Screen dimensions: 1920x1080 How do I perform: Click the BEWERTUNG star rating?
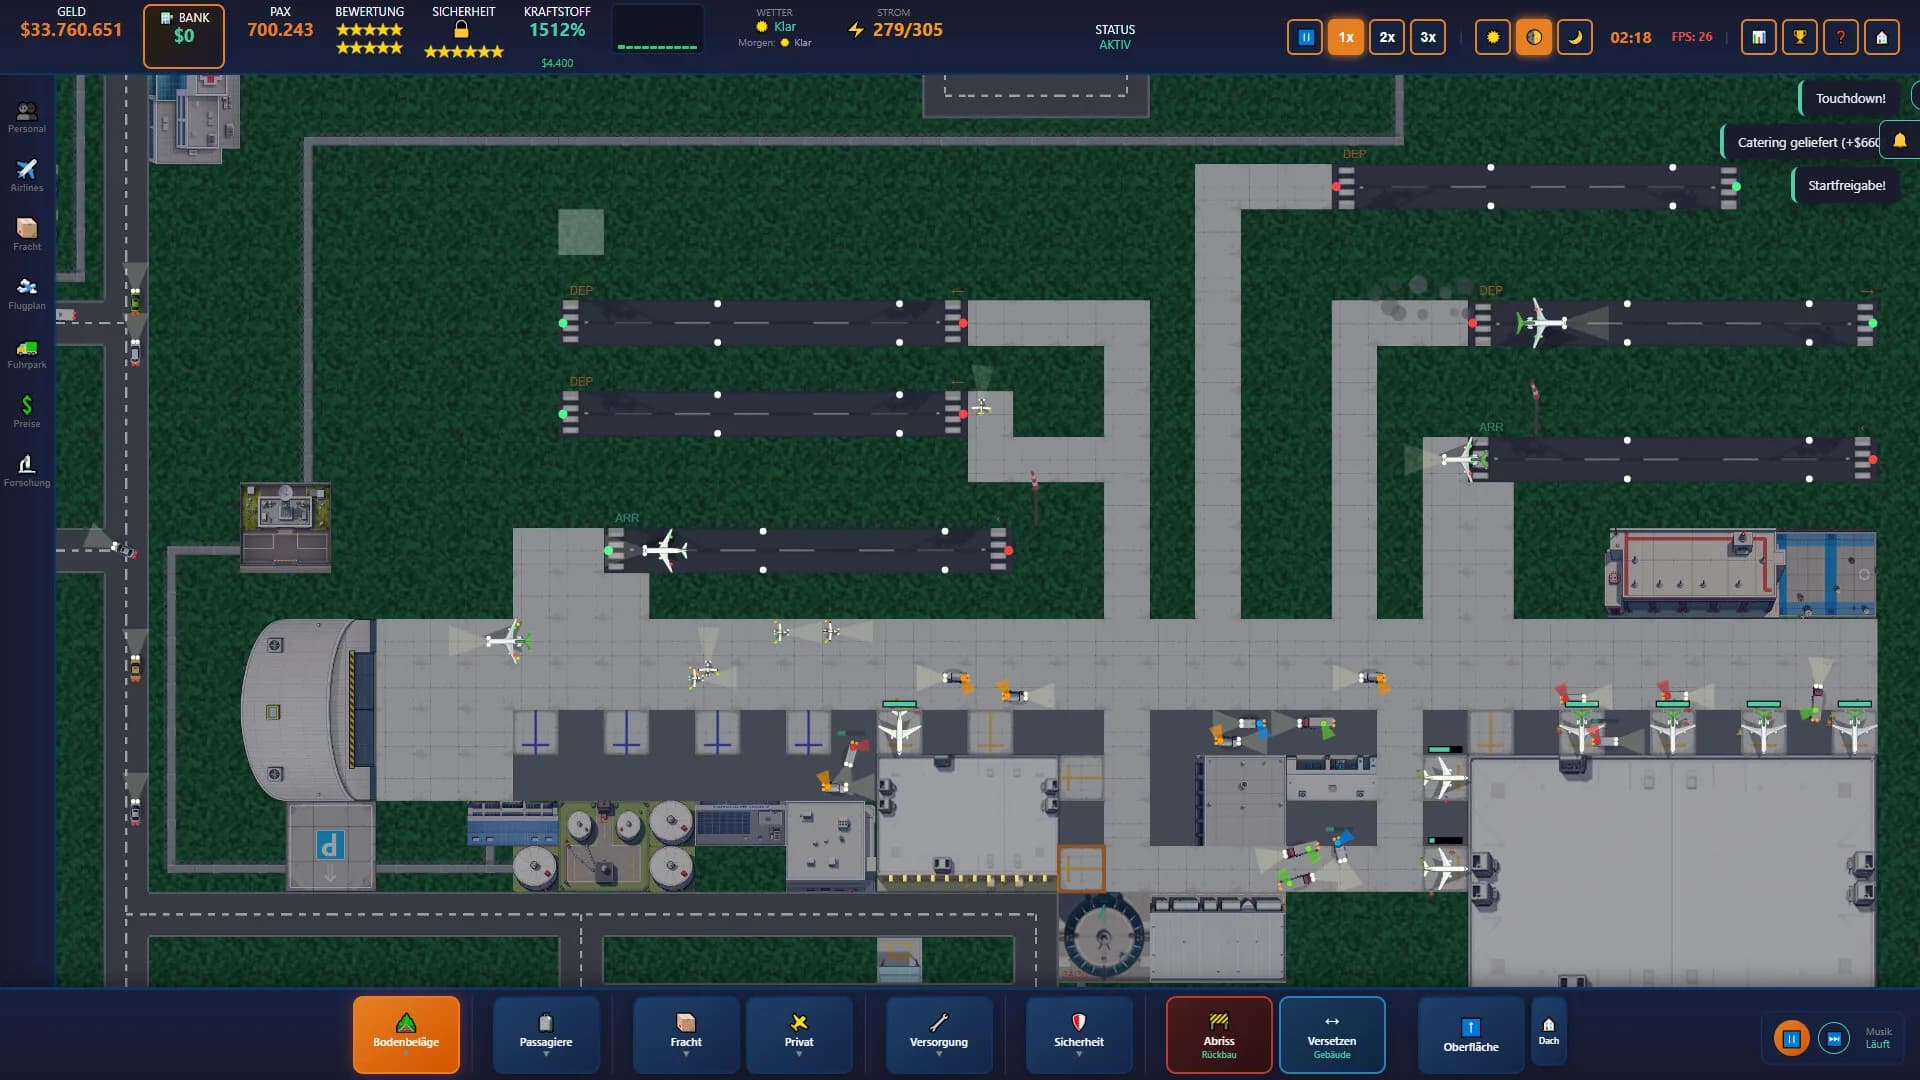tap(370, 38)
